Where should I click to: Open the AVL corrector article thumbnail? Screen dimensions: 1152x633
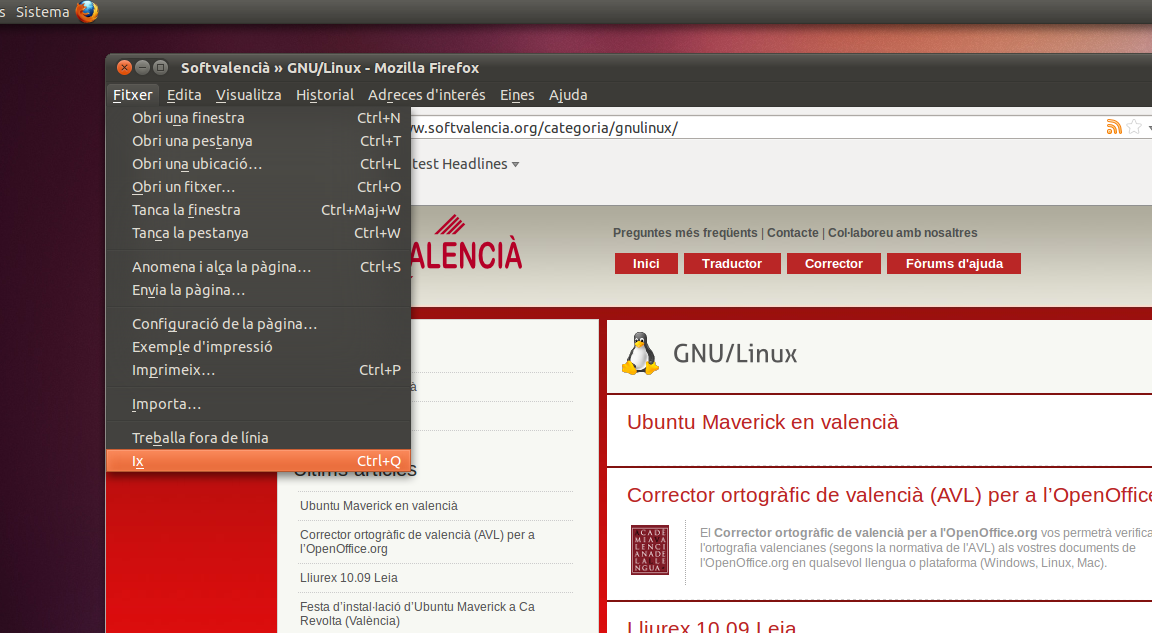(649, 550)
